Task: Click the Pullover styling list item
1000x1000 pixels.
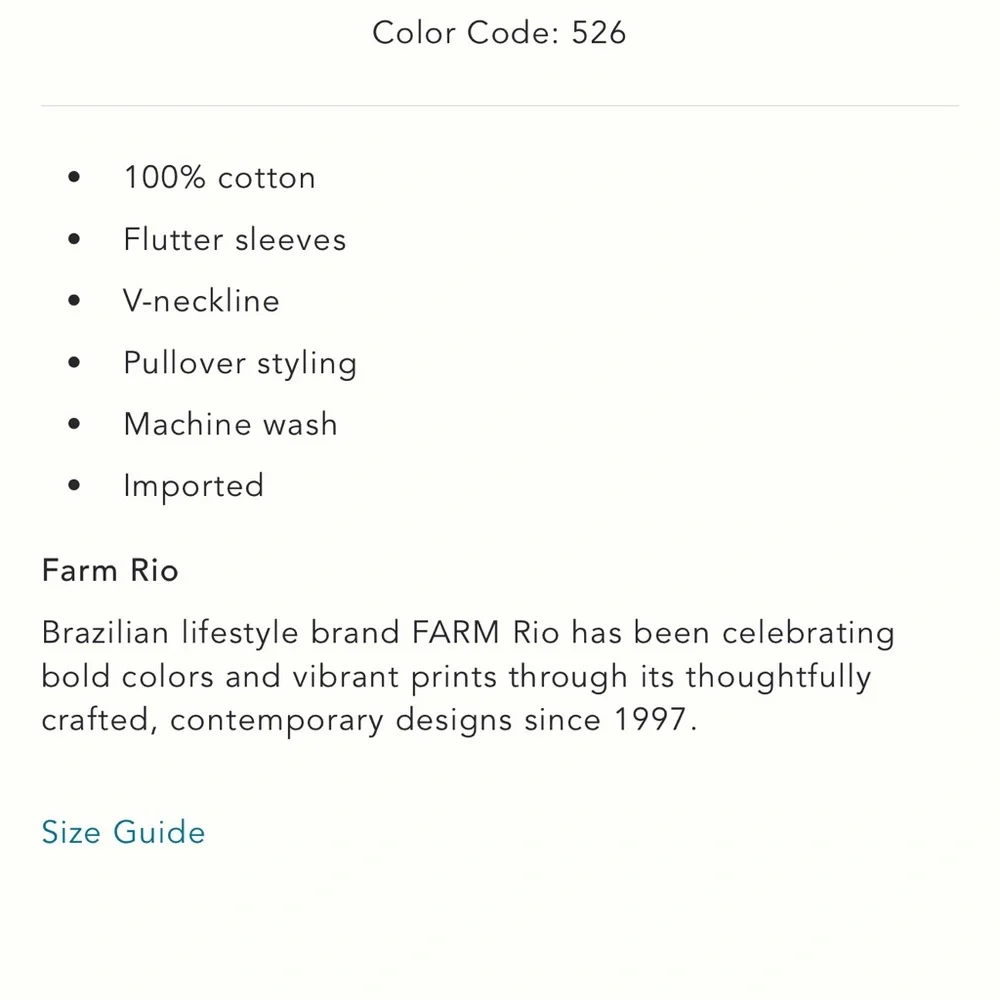Action: (239, 363)
